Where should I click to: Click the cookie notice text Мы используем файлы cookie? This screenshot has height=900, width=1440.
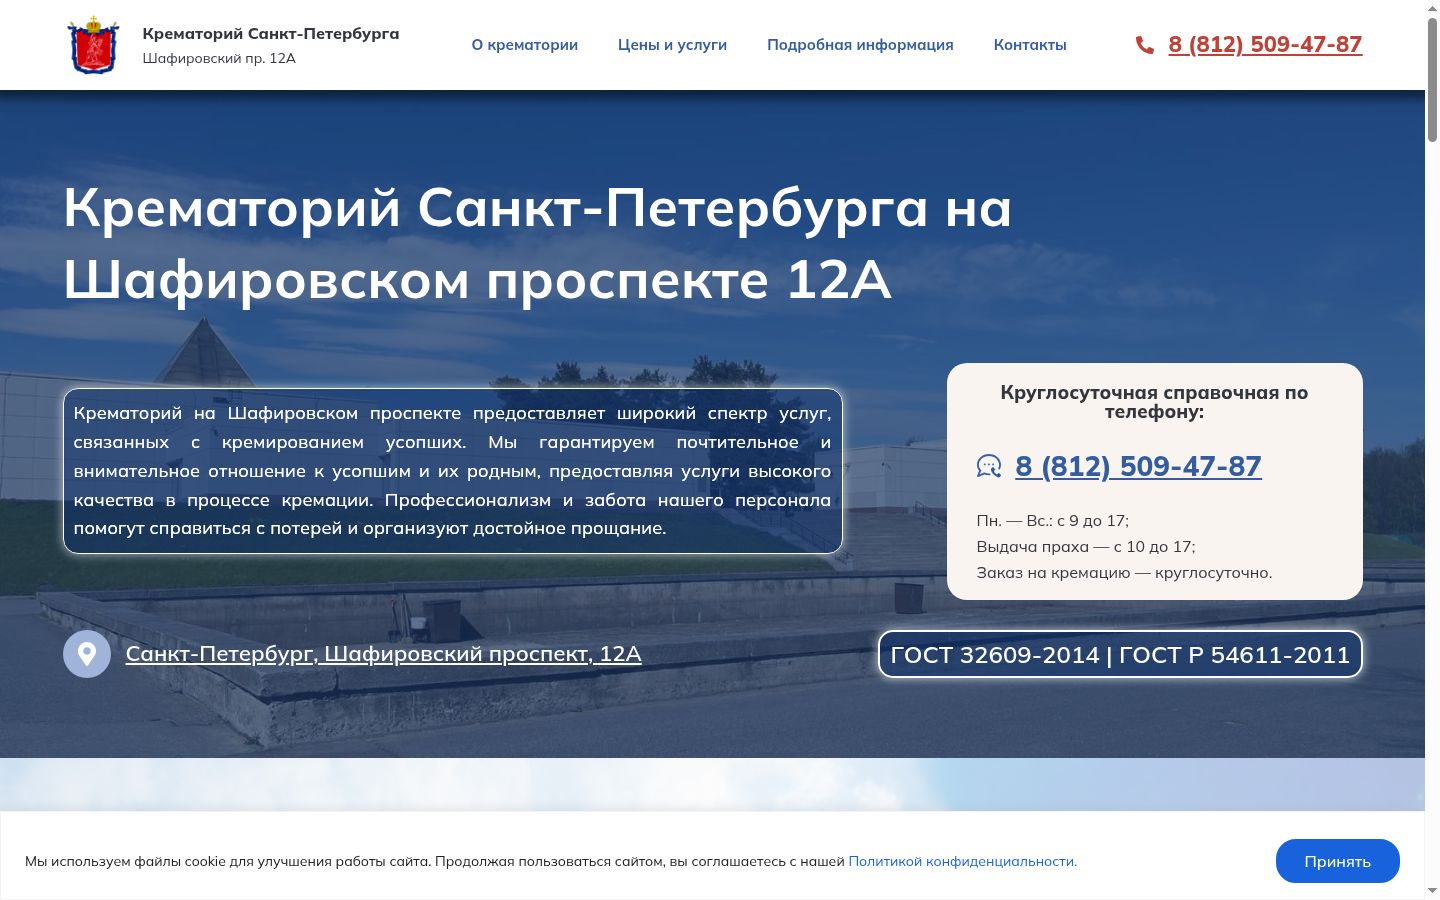(x=436, y=861)
